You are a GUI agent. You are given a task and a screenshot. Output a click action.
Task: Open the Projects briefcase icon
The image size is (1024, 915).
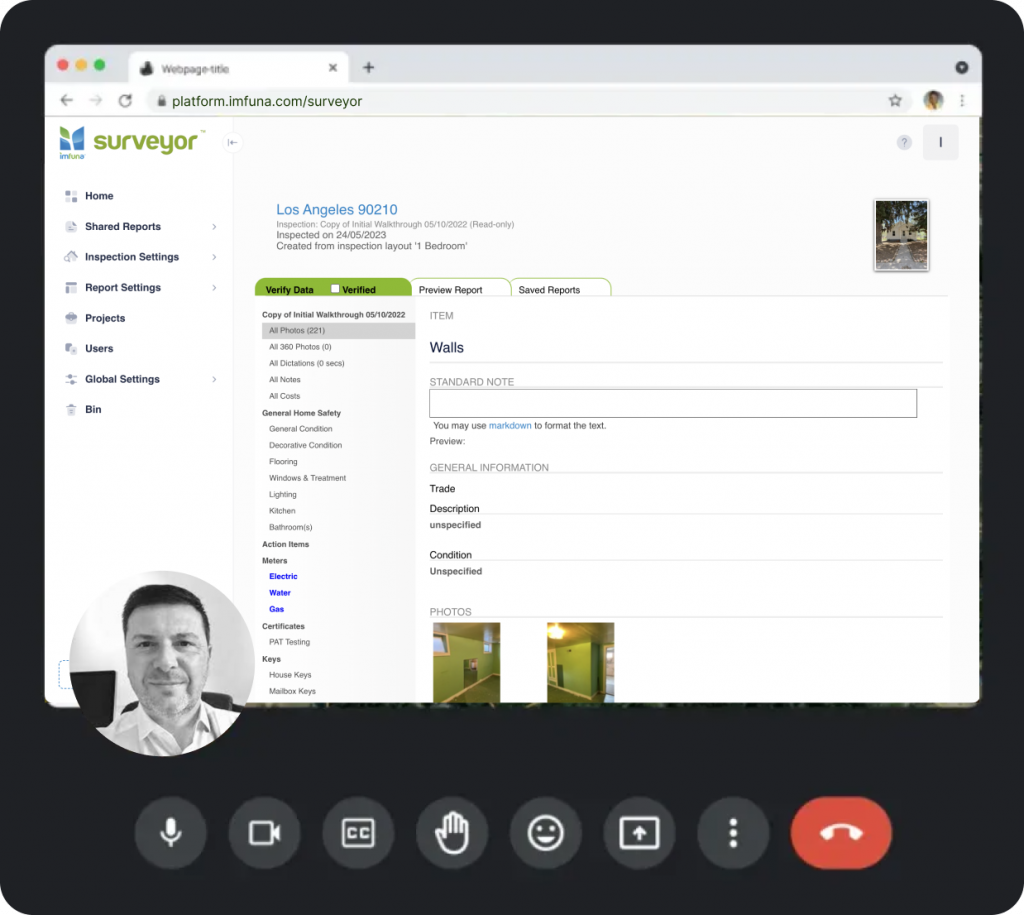[x=70, y=318]
